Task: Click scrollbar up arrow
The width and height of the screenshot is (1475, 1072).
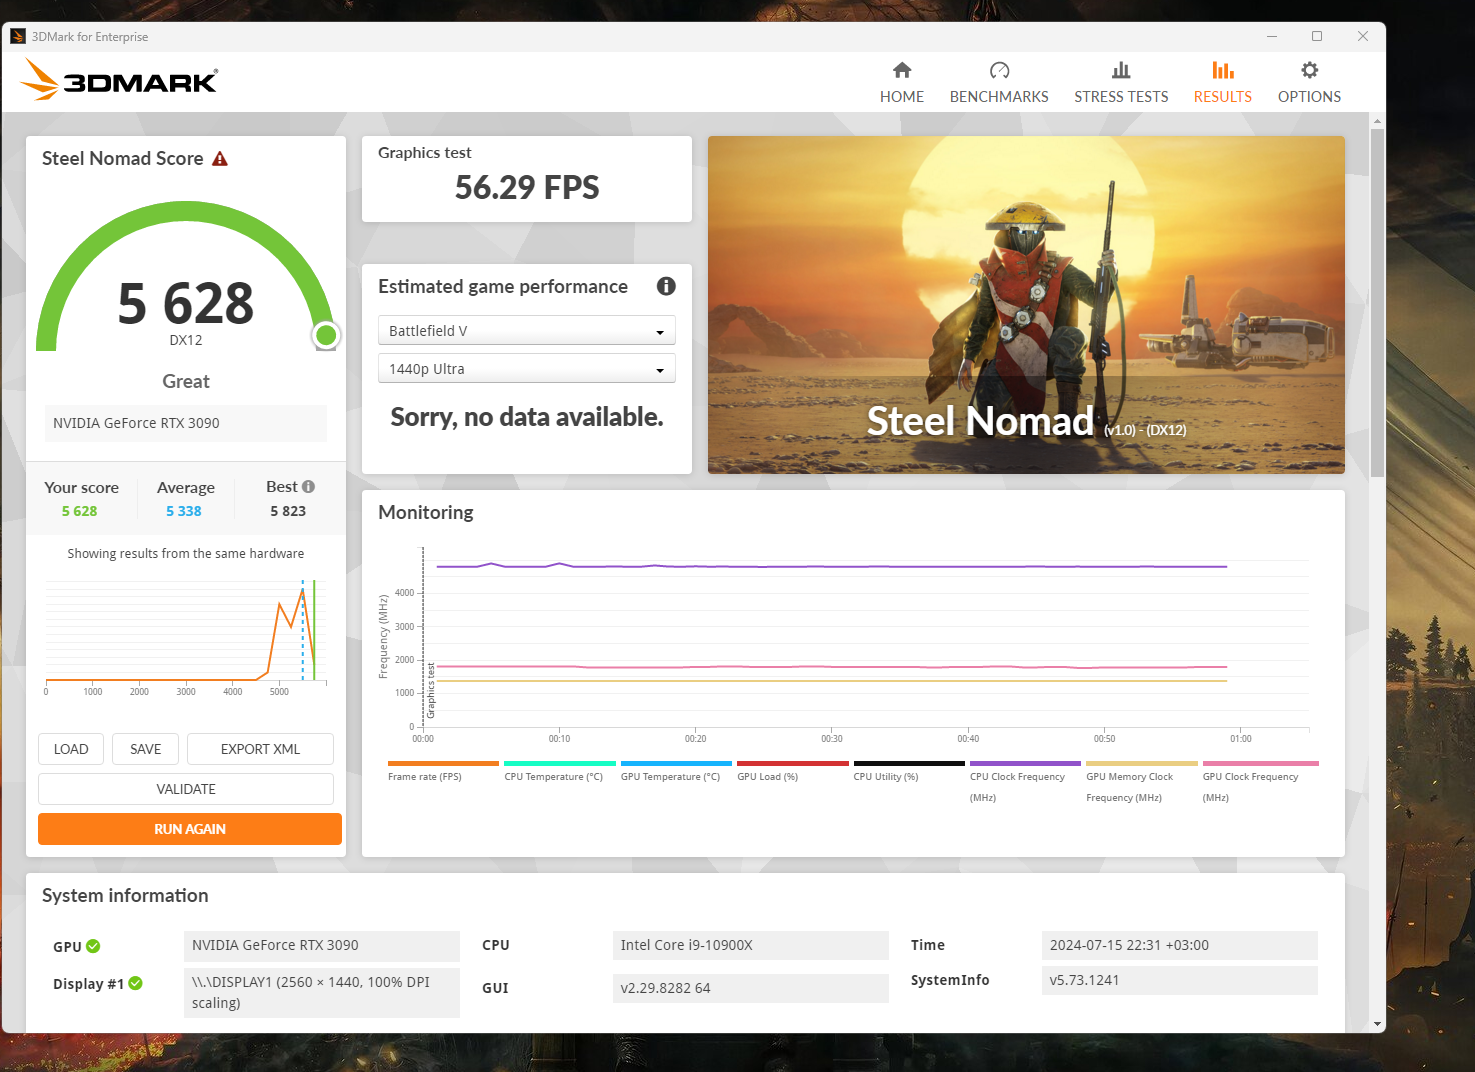Action: coord(1377,120)
